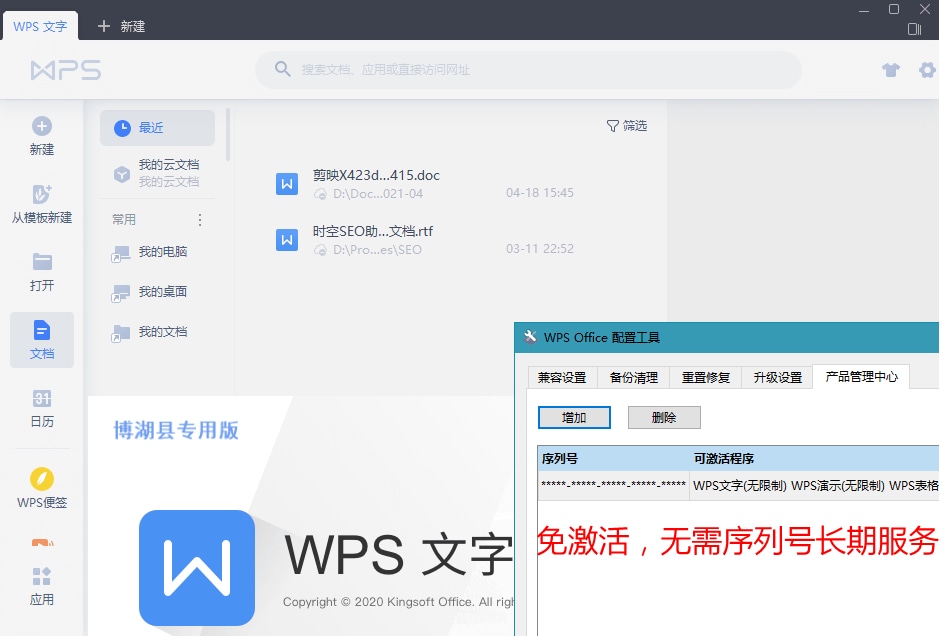Click the 常用 section label

pyautogui.click(x=123, y=220)
